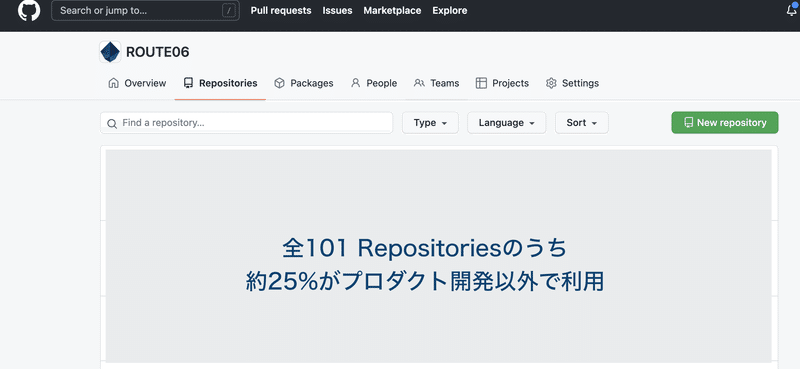The image size is (800, 369).
Task: Switch to the People tab
Action: point(373,83)
